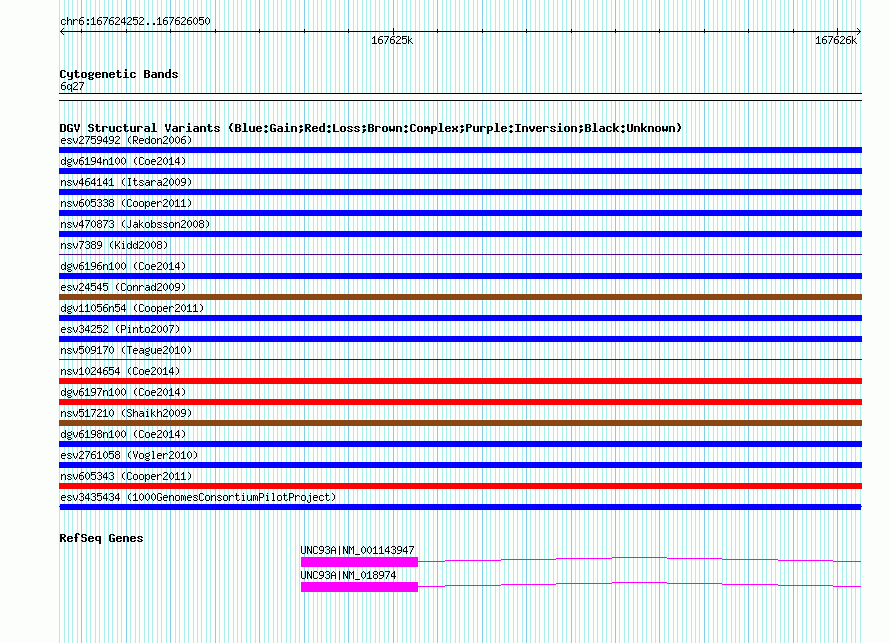Click the blue bar under esv2761058
890x643 pixels.
click(x=460, y=465)
